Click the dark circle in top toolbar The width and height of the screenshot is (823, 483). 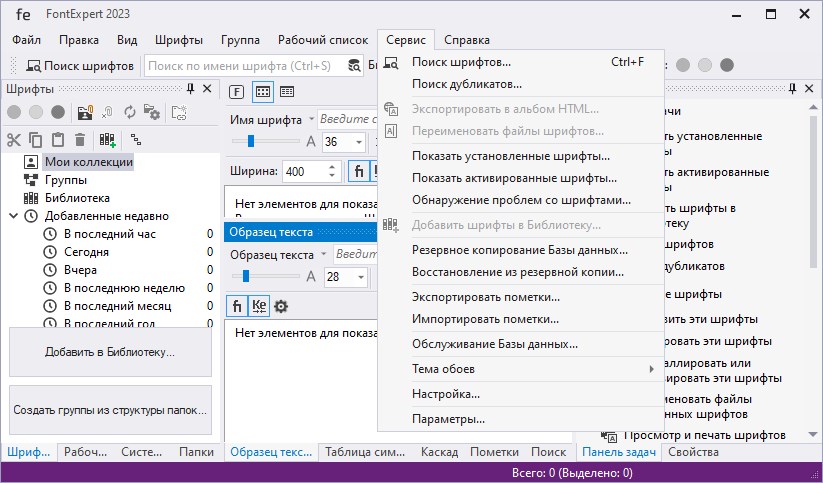(726, 65)
